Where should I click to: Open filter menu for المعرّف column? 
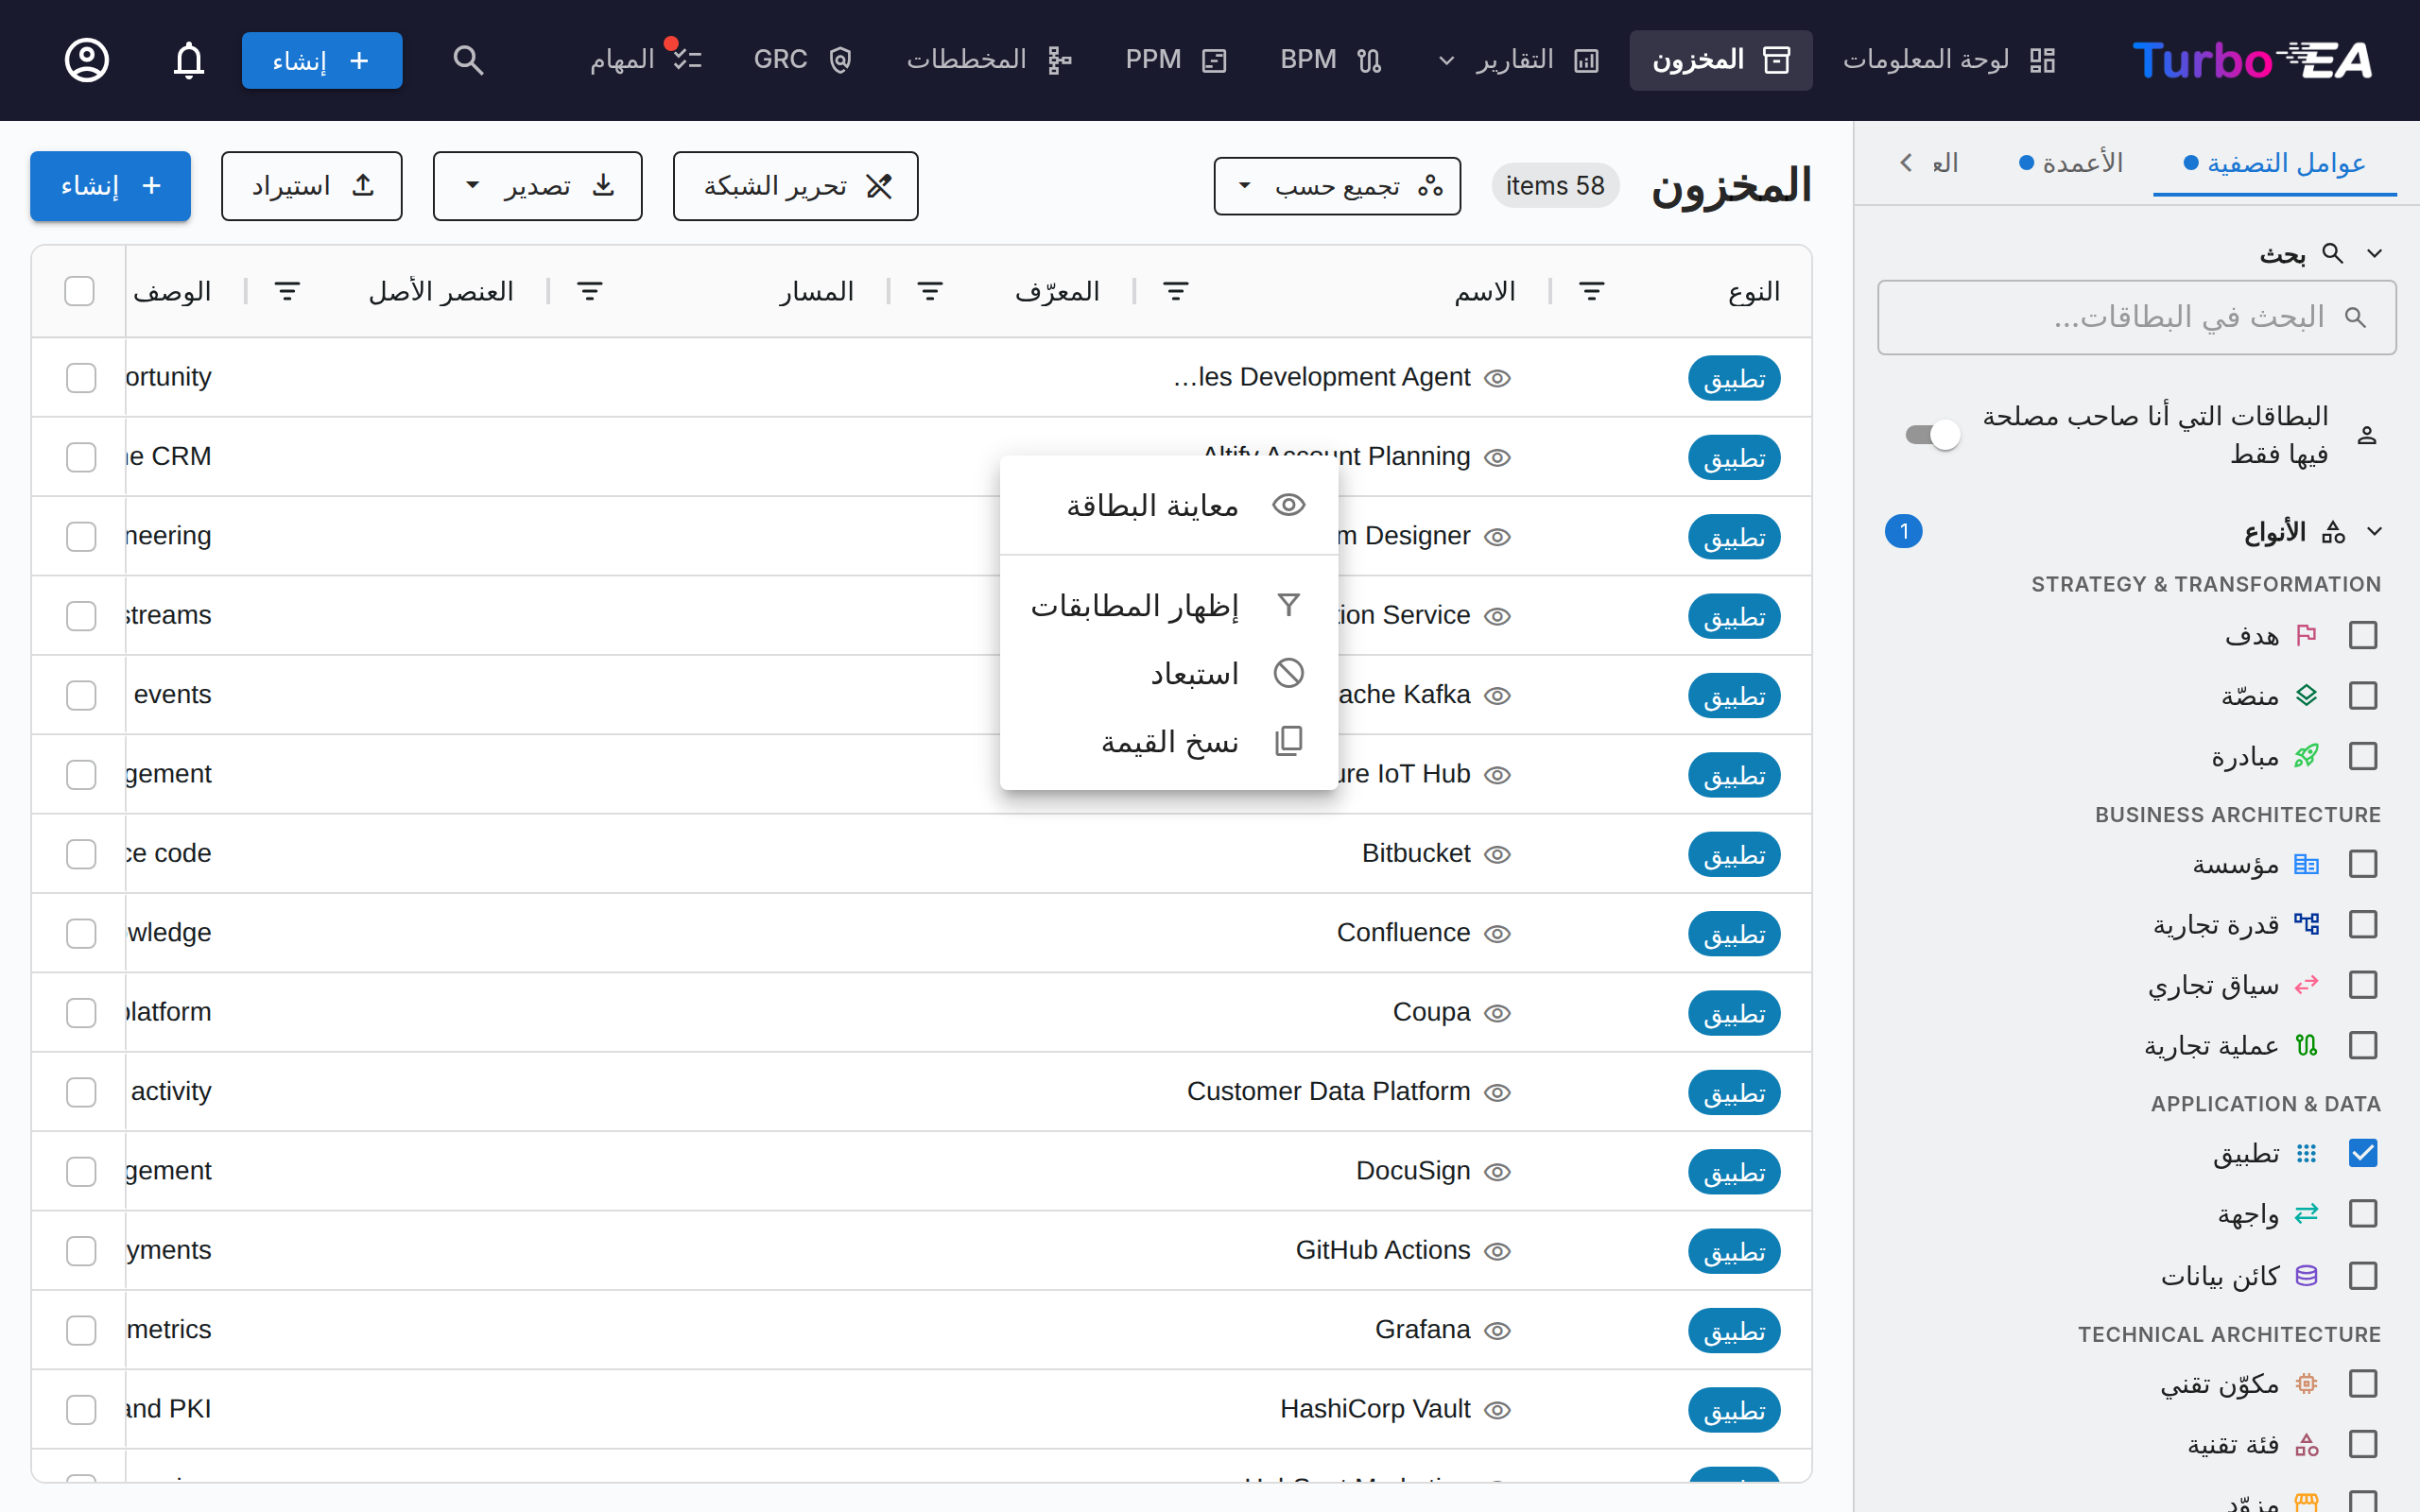click(x=930, y=291)
